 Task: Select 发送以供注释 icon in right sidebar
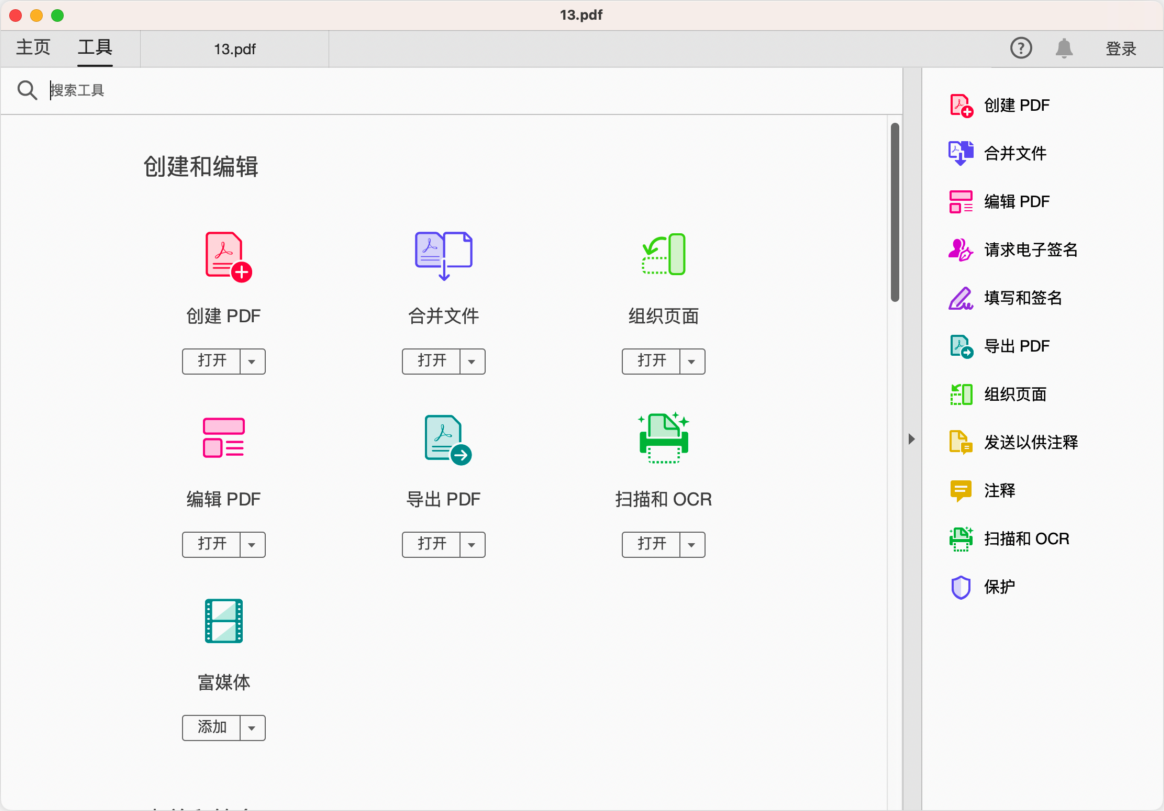click(961, 443)
